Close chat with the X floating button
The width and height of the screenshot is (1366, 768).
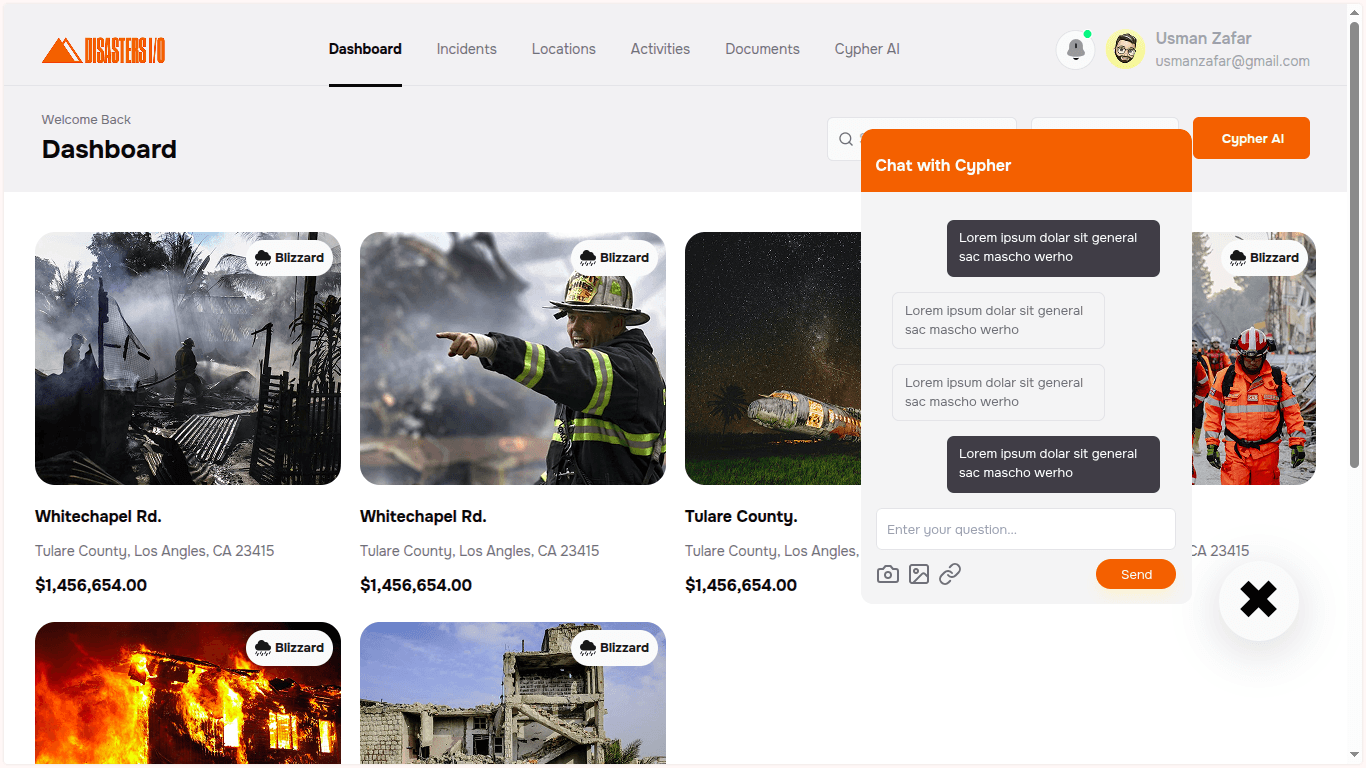pyautogui.click(x=1258, y=600)
